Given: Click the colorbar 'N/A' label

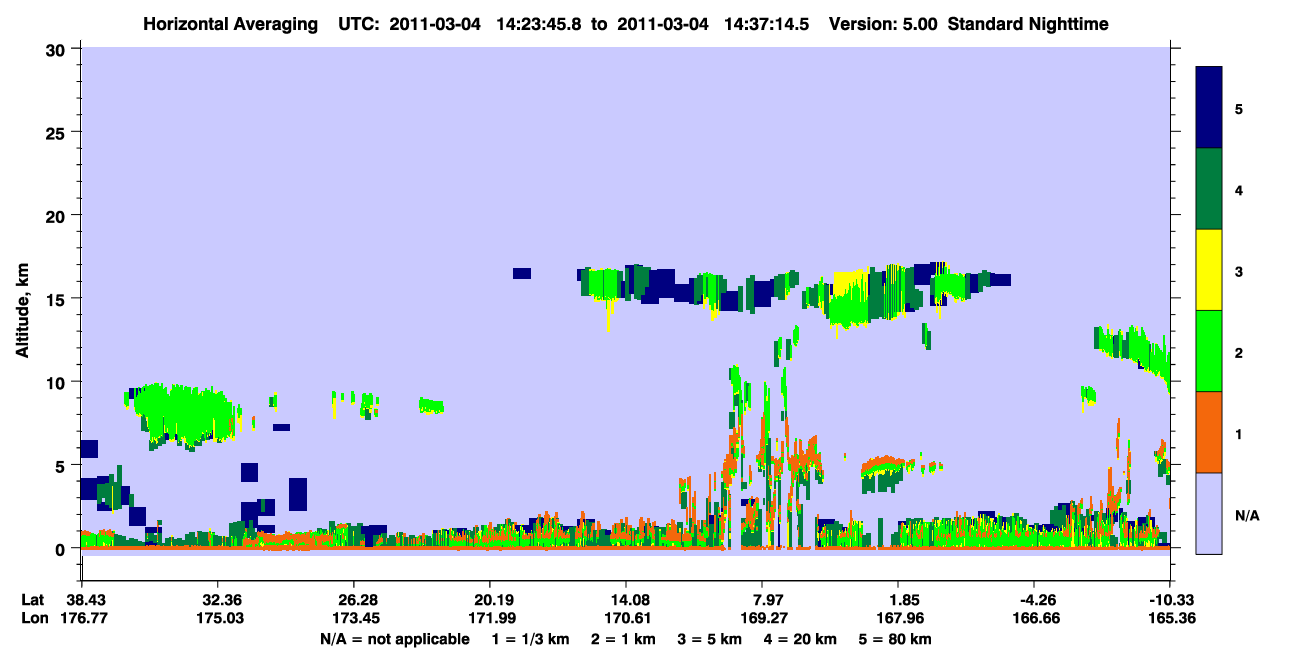Looking at the screenshot, I should tap(1247, 516).
